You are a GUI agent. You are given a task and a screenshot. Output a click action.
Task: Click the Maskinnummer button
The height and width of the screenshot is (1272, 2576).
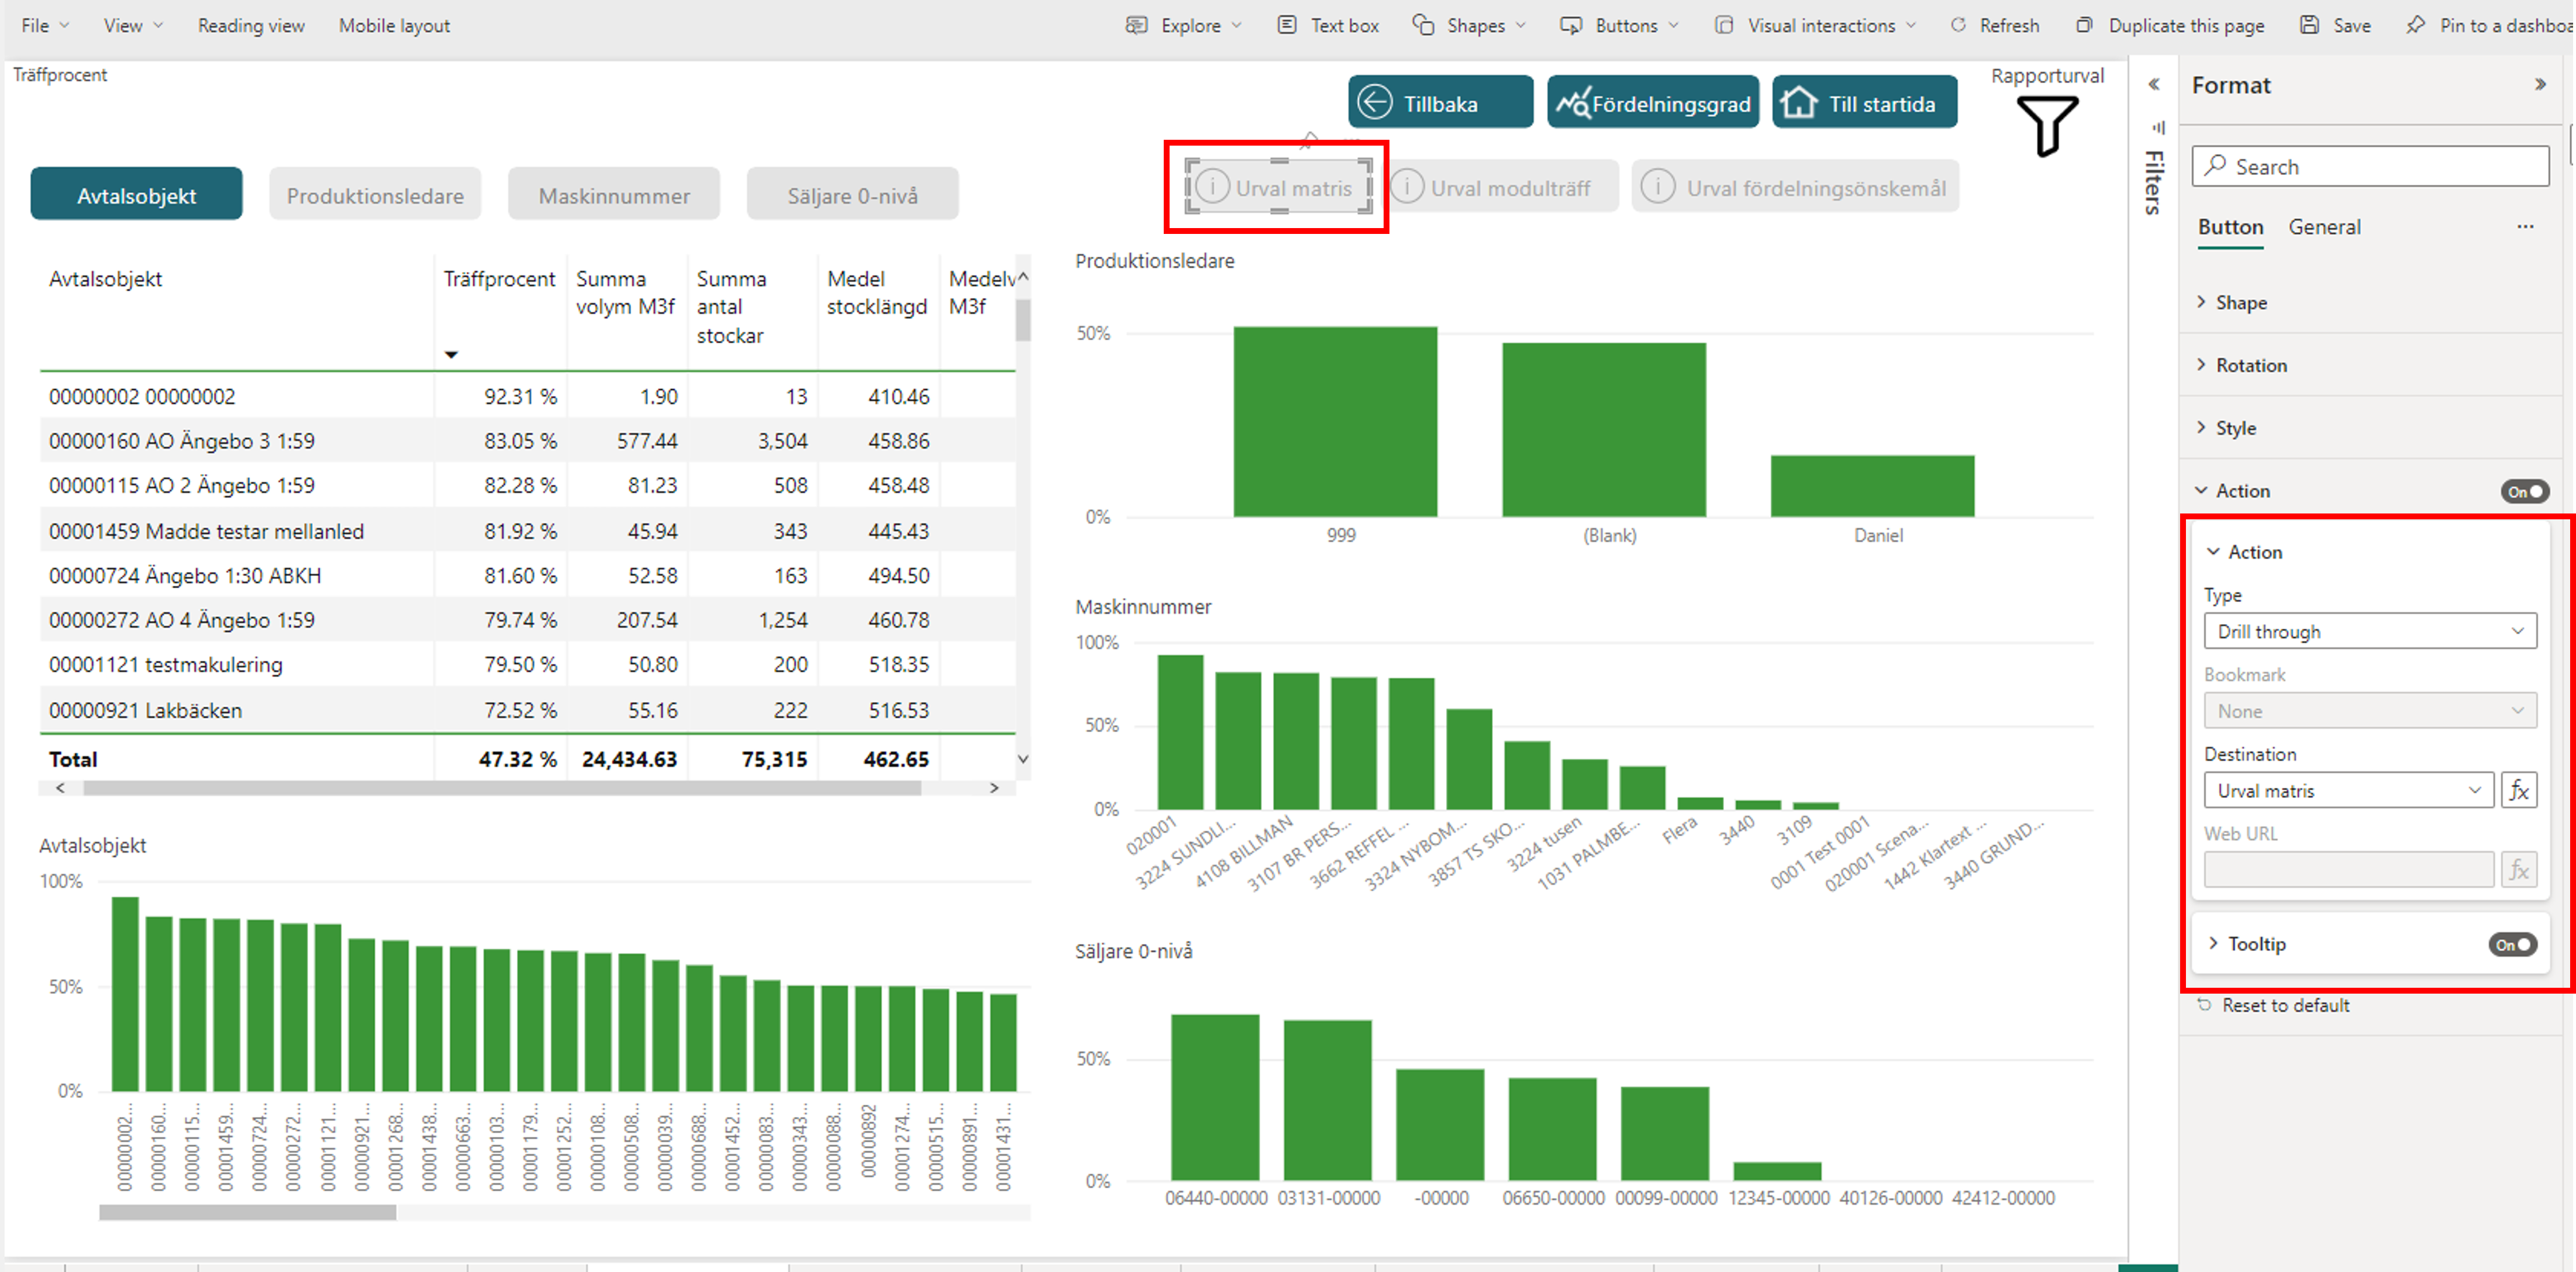614,195
